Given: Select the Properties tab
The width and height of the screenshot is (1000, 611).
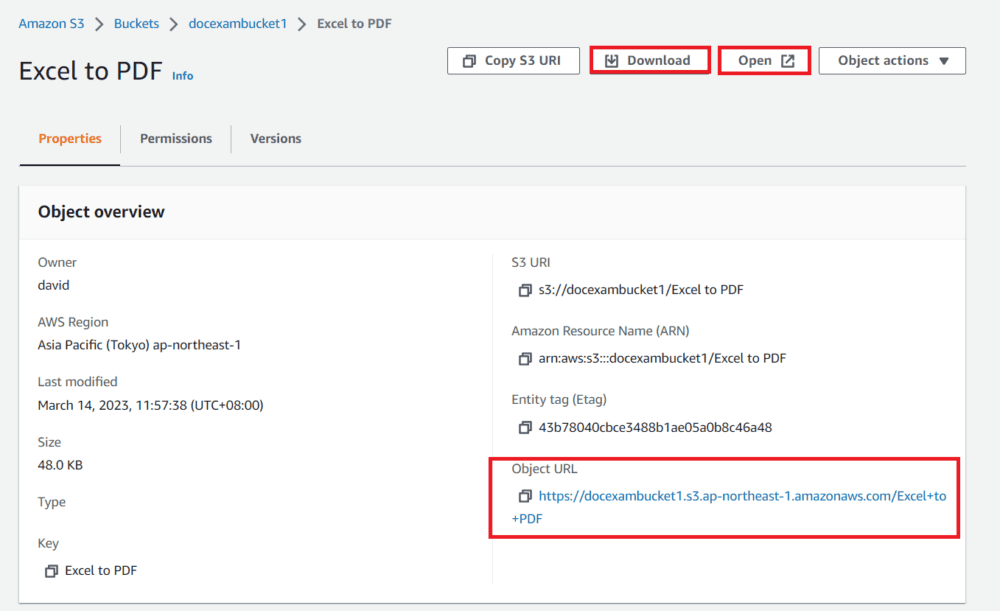Looking at the screenshot, I should [x=70, y=139].
